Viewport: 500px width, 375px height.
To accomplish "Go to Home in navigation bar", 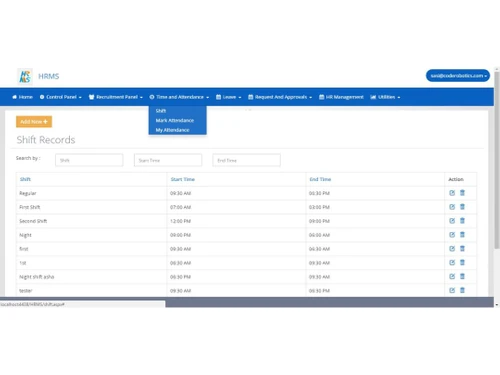I will click(x=22, y=97).
